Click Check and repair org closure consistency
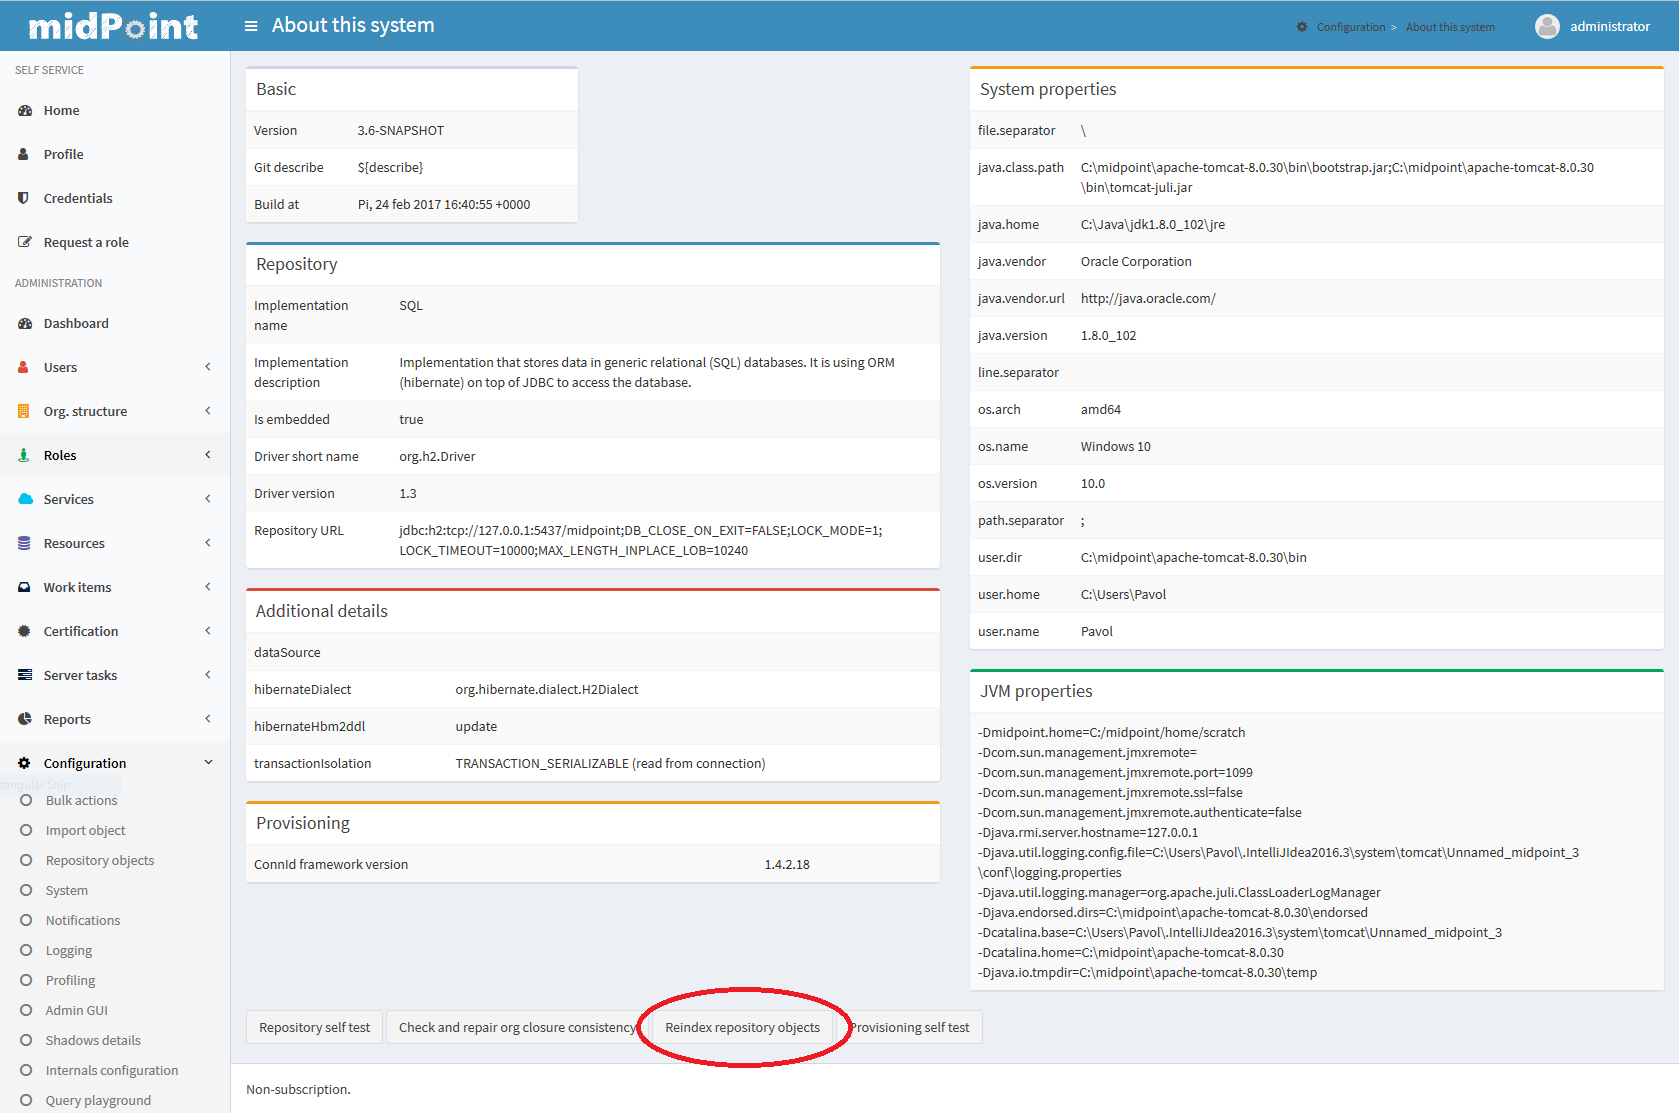Viewport: 1679px width, 1113px height. [516, 1028]
